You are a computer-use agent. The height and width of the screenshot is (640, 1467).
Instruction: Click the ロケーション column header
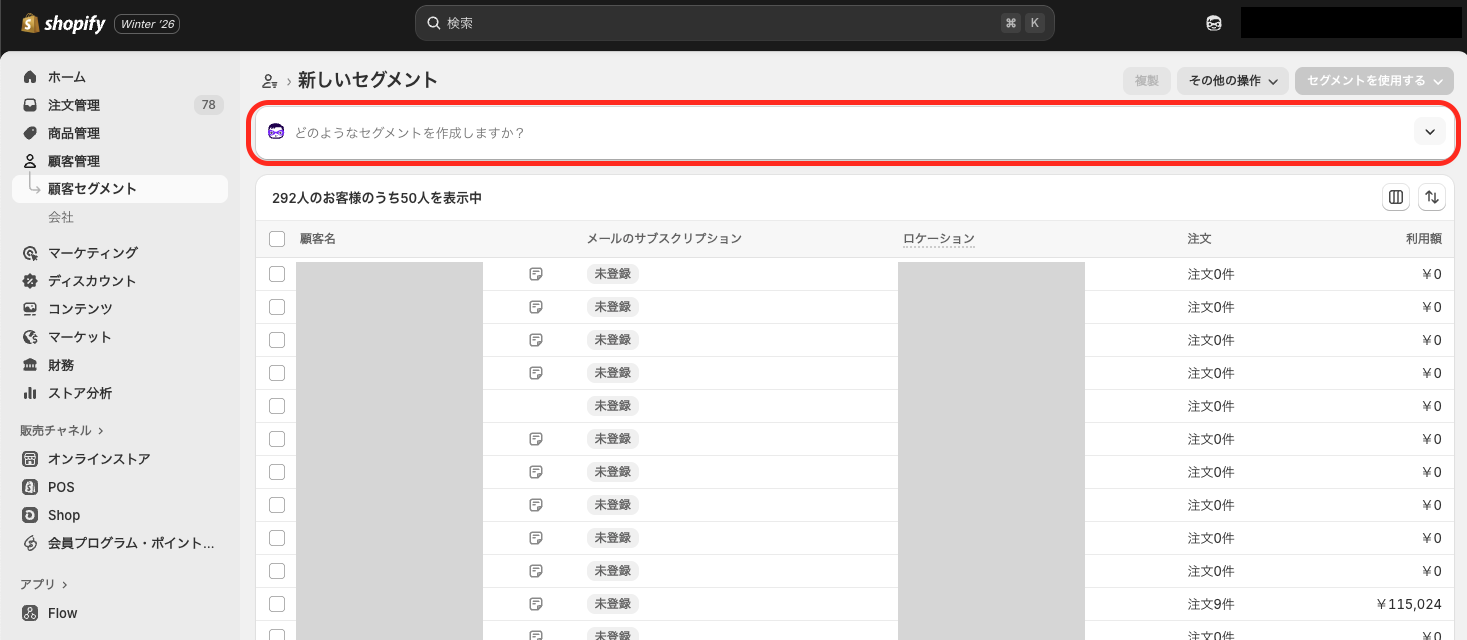click(x=938, y=239)
